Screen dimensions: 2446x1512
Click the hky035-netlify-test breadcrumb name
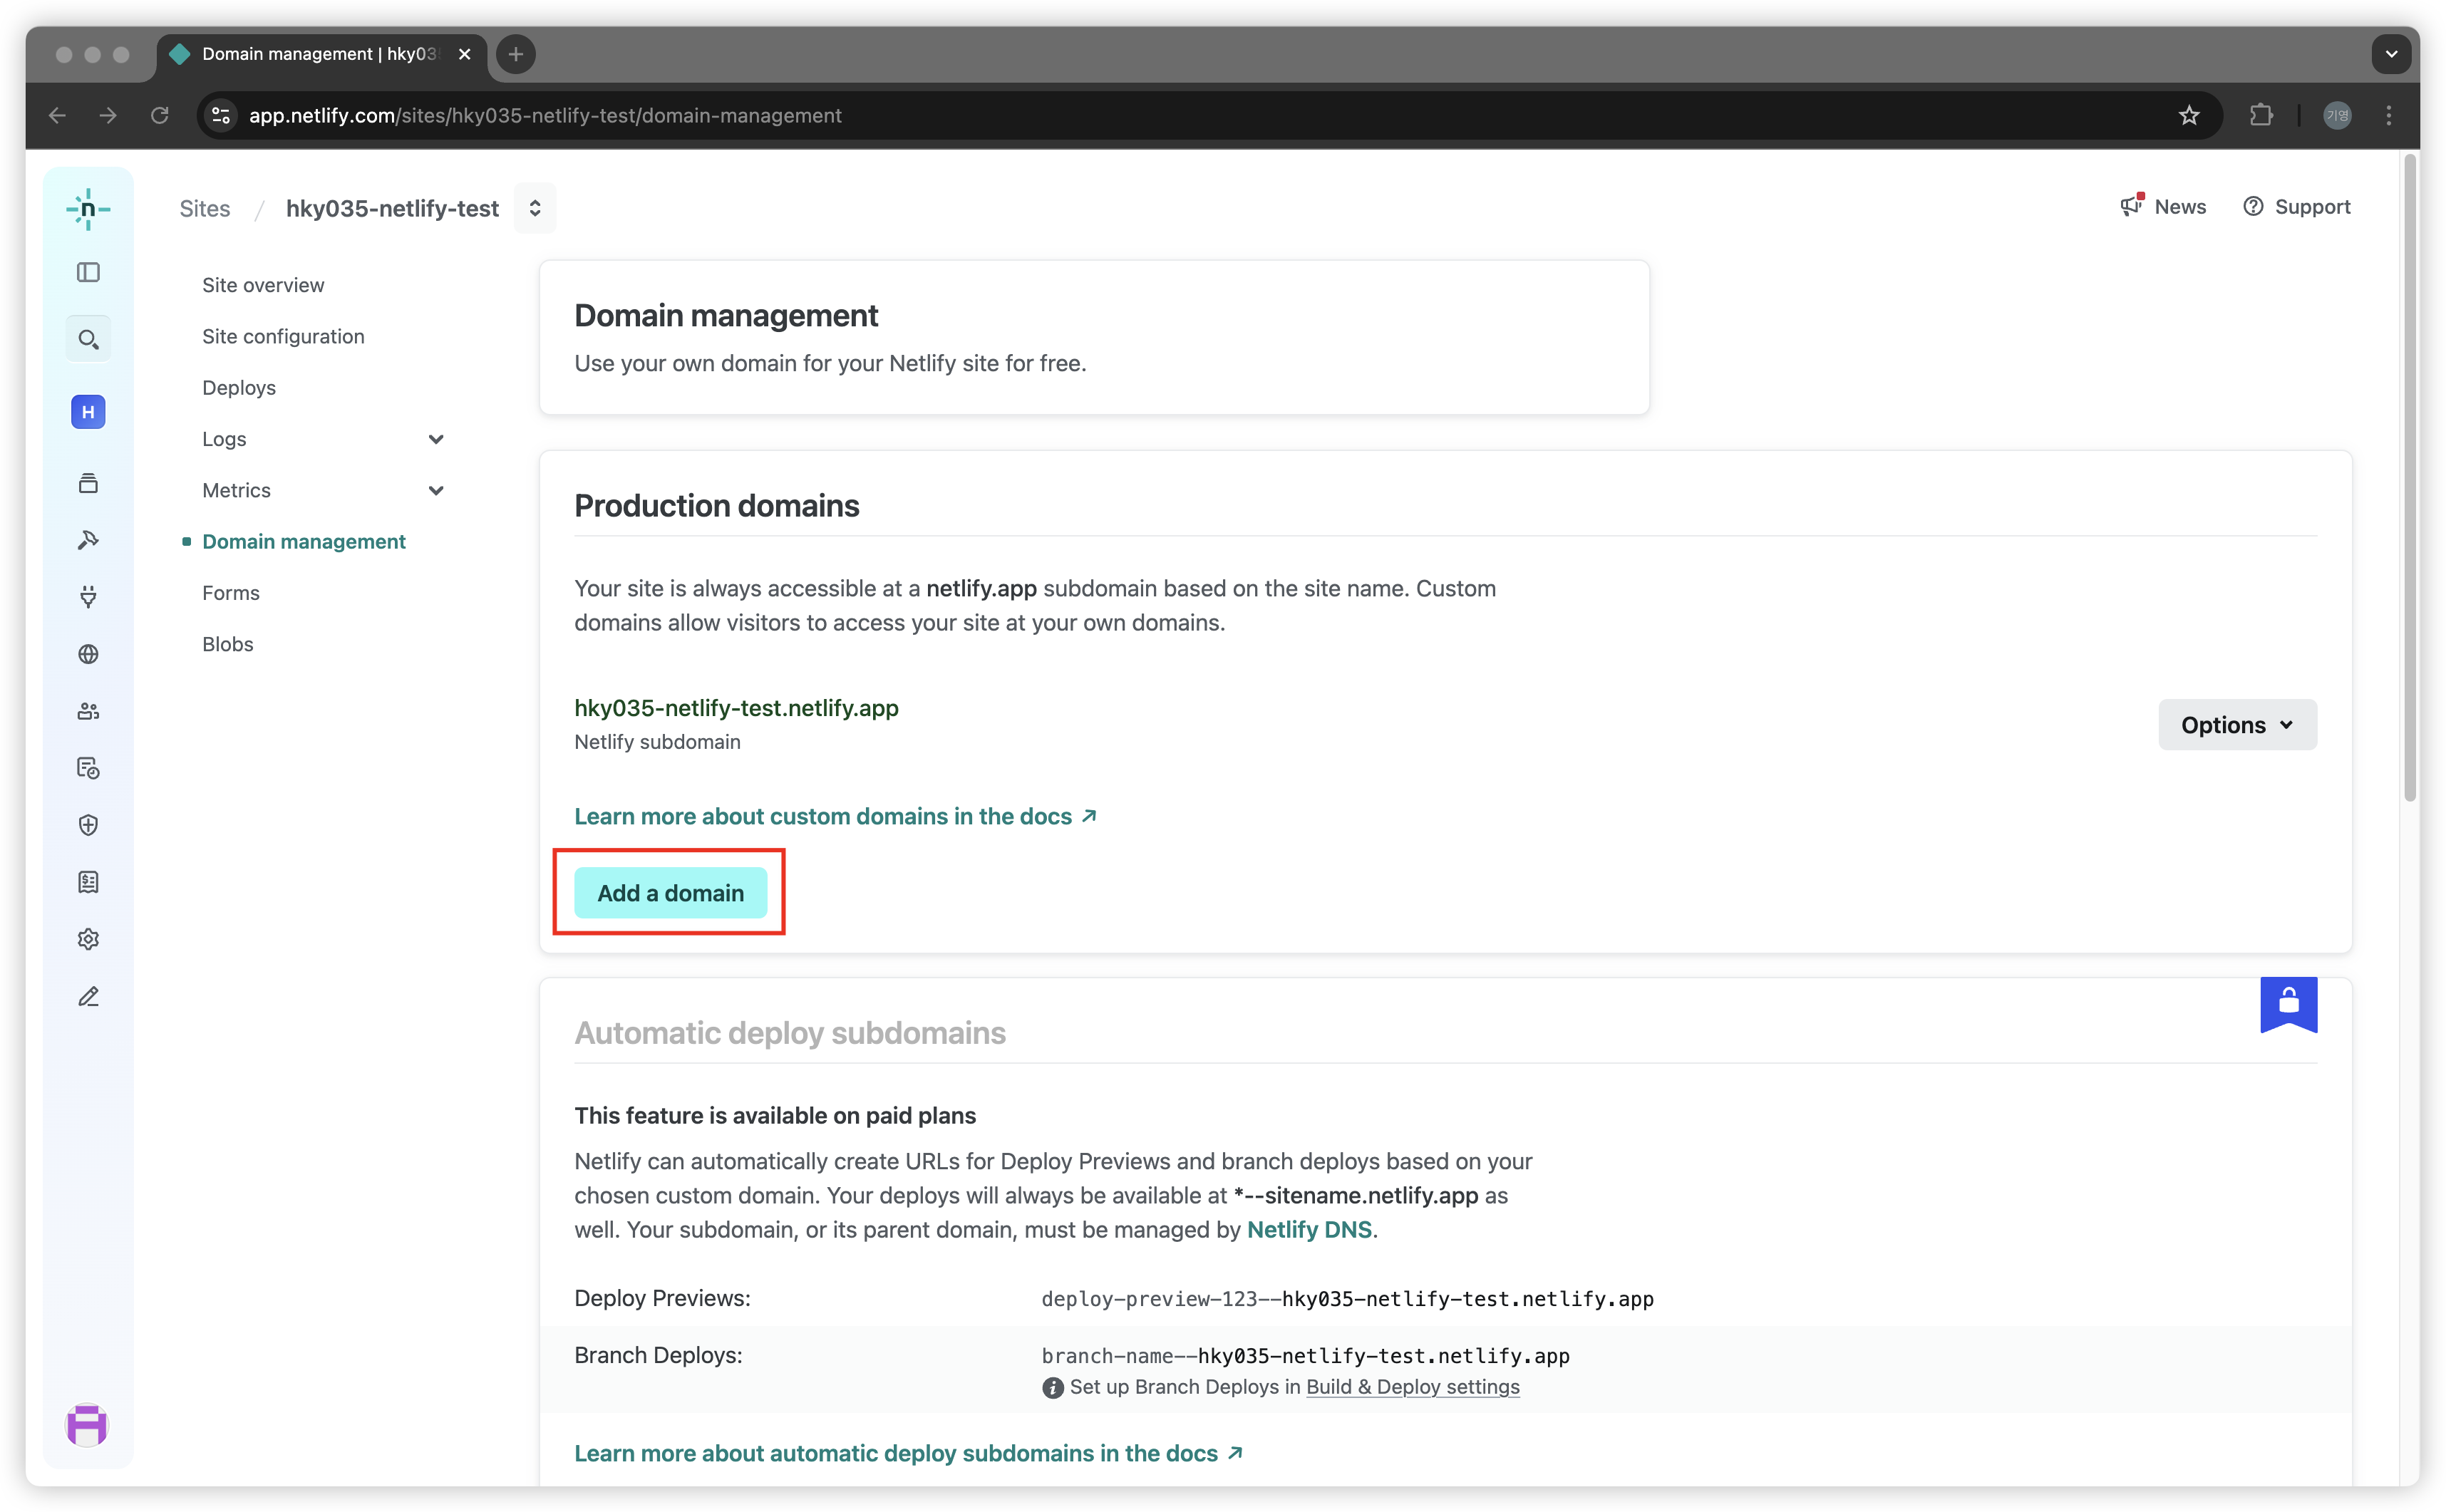(x=392, y=208)
